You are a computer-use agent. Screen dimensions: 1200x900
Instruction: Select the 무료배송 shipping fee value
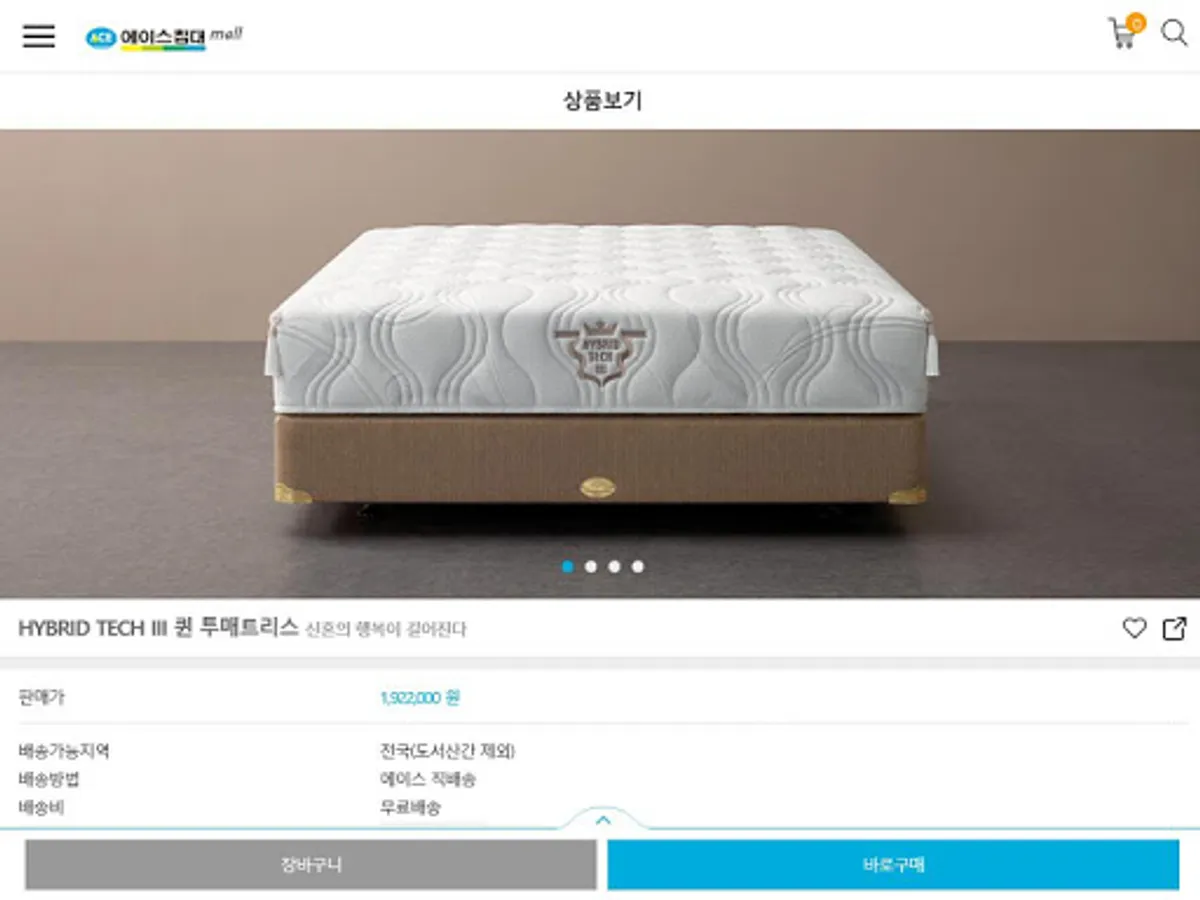(410, 807)
